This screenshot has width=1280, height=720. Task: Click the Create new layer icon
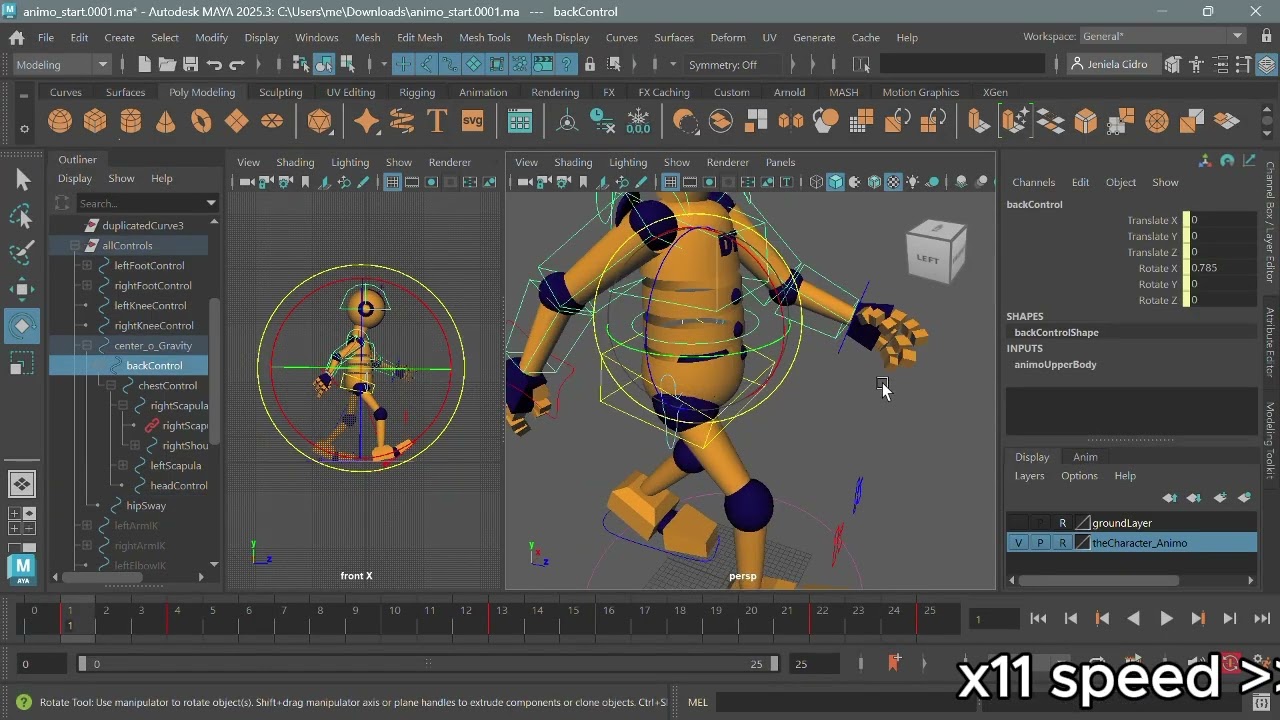click(1220, 498)
